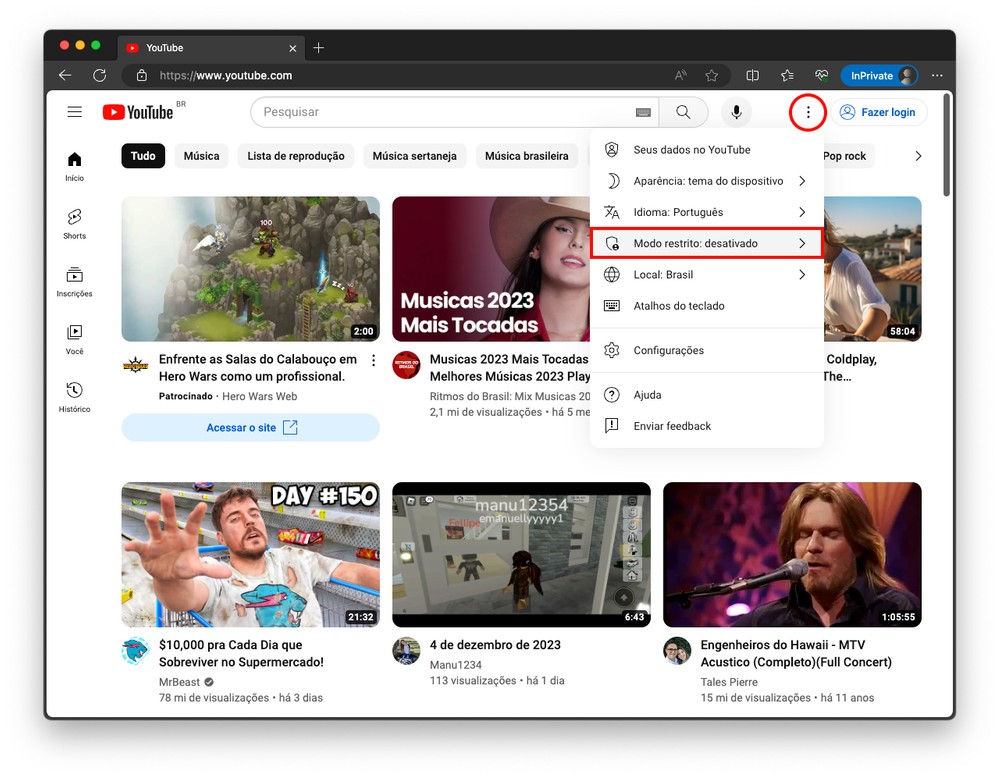Select Atalhos do teclado menu item
Viewport: 1000px width, 778px height.
coord(678,306)
